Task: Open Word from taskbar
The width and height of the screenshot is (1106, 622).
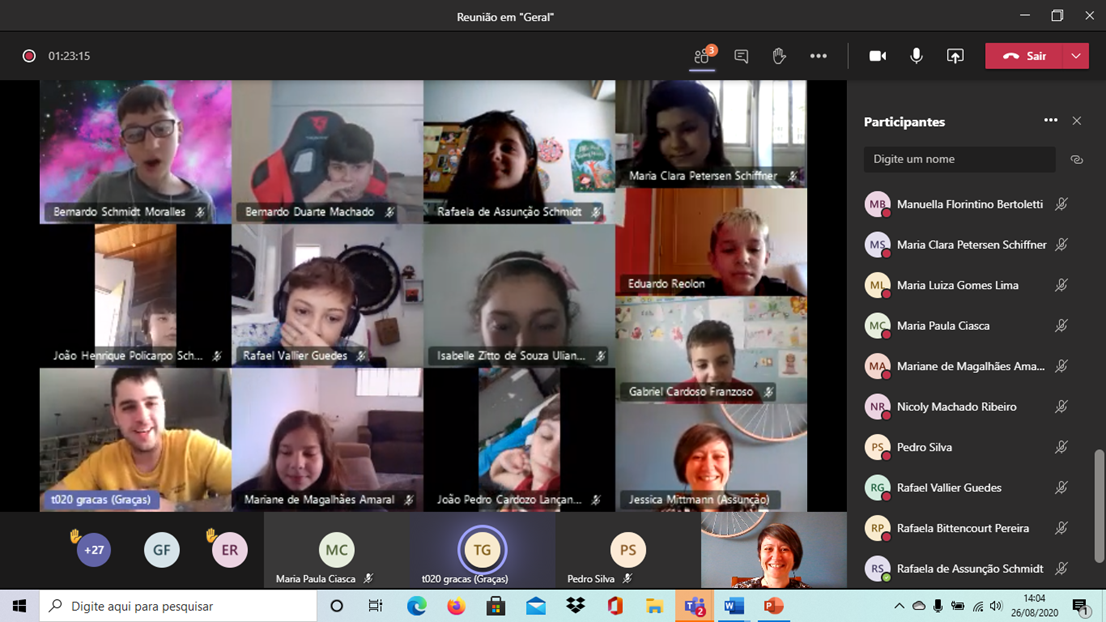Action: pos(734,606)
